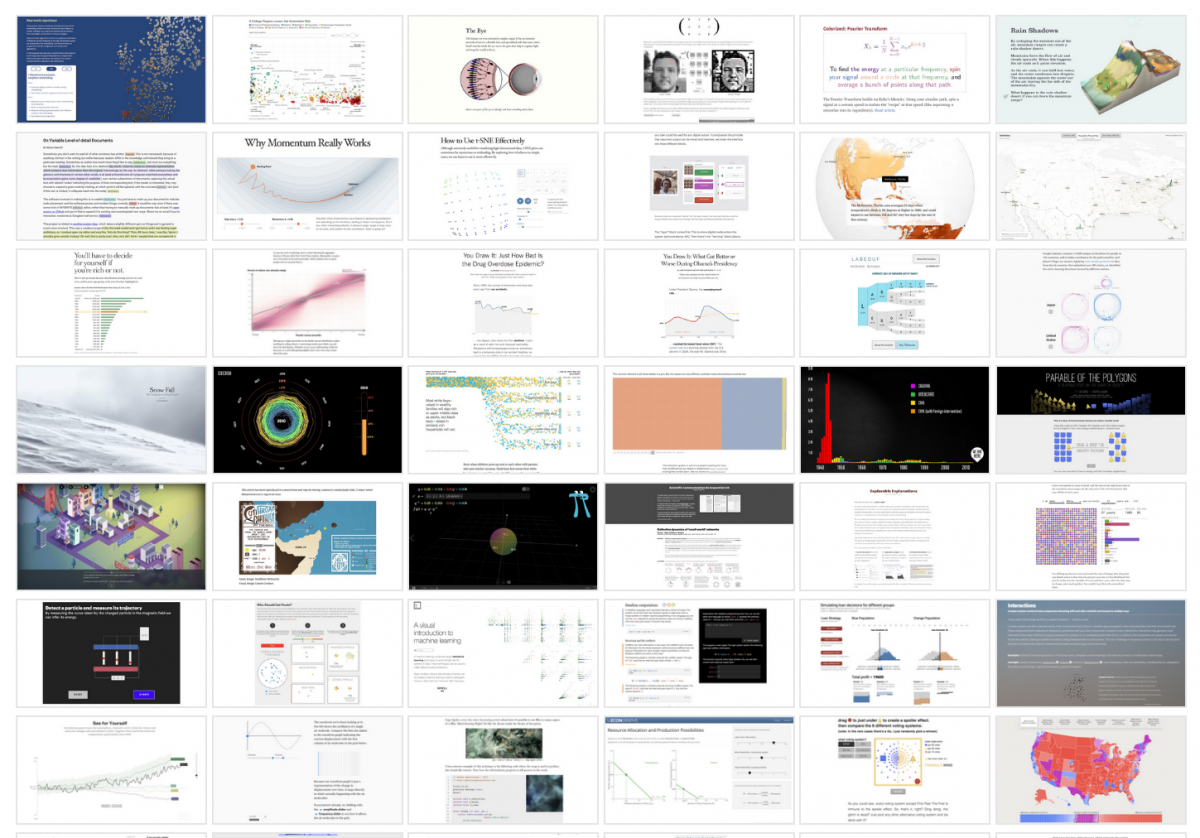Image resolution: width=1200 pixels, height=838 pixels.
Task: Open the Obama presidency "You Do It" thumbnail
Action: tap(698, 301)
